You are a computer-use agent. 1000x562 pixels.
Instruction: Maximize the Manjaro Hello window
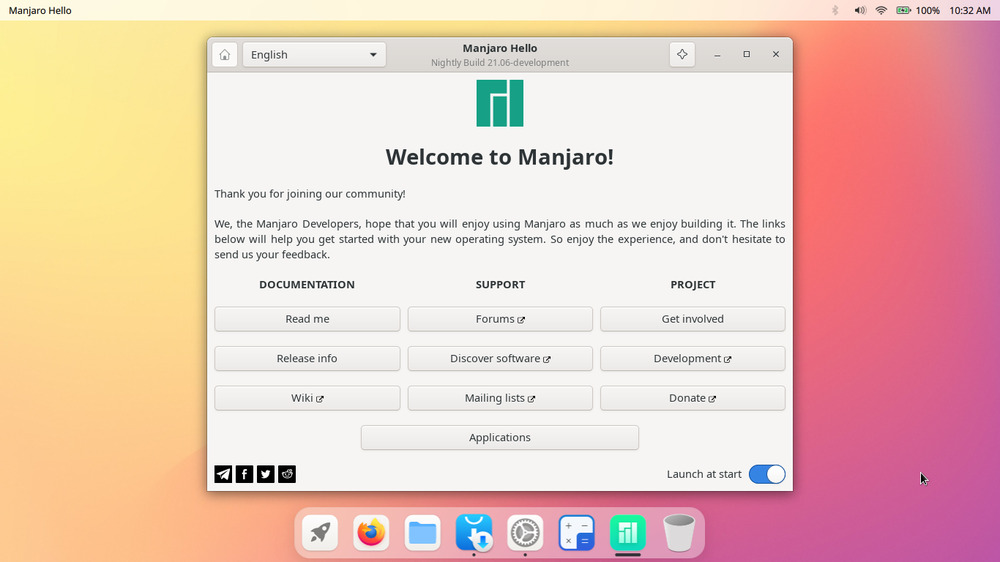click(746, 54)
